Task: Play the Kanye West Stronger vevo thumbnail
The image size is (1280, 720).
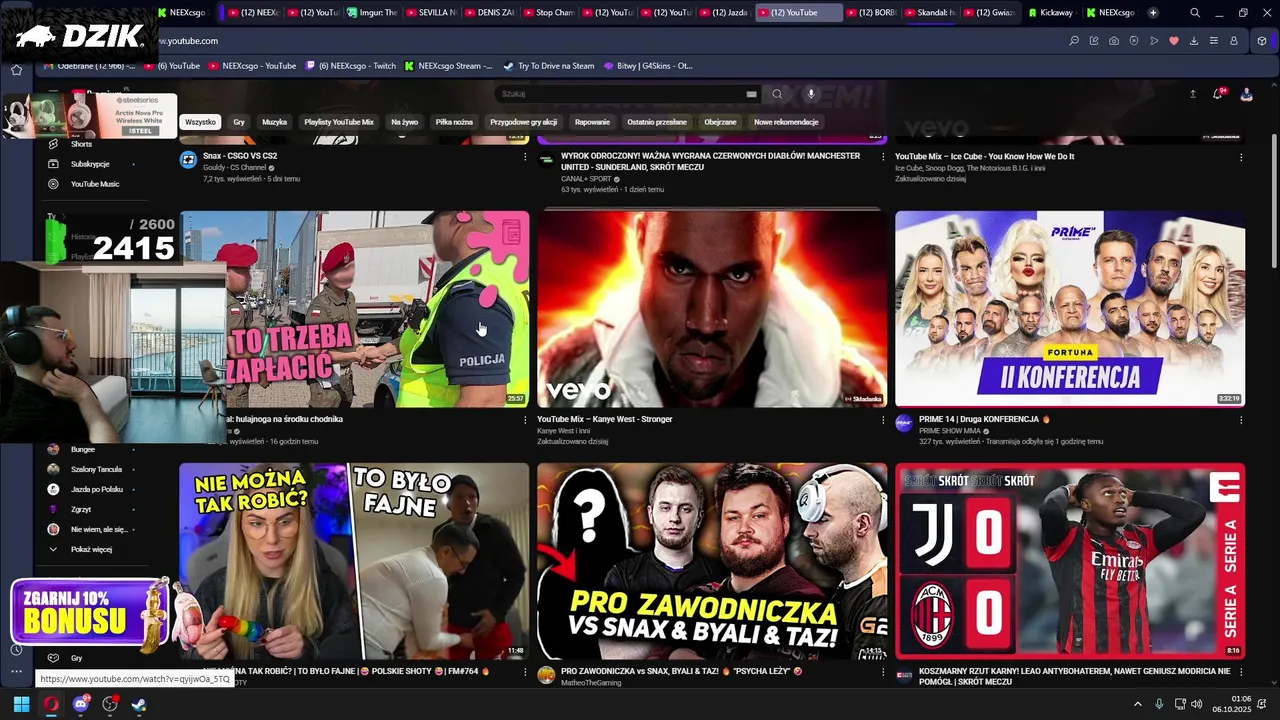Action: (712, 309)
